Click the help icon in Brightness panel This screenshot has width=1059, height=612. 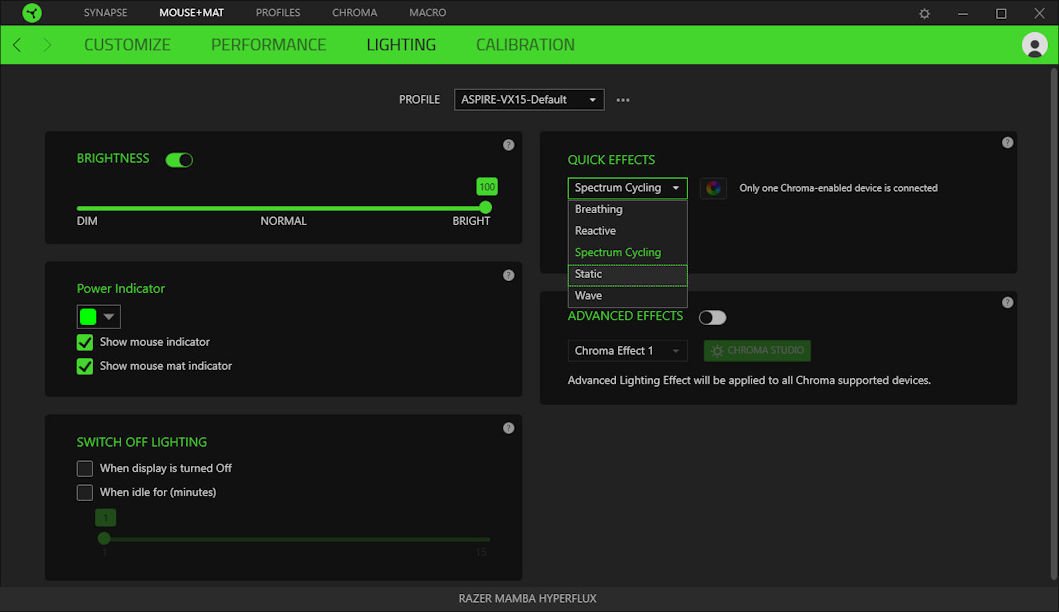[x=509, y=145]
